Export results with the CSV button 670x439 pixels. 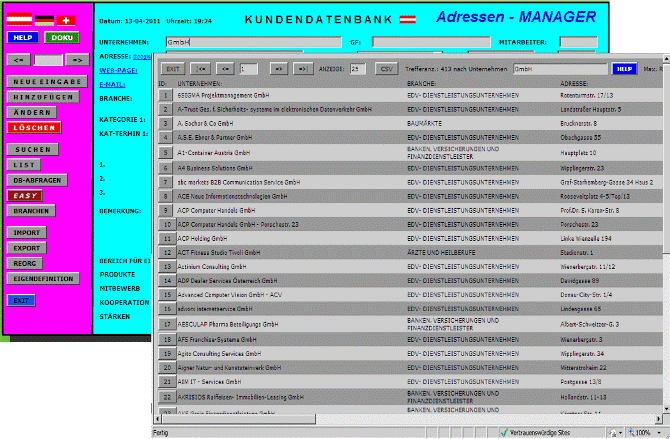(387, 69)
